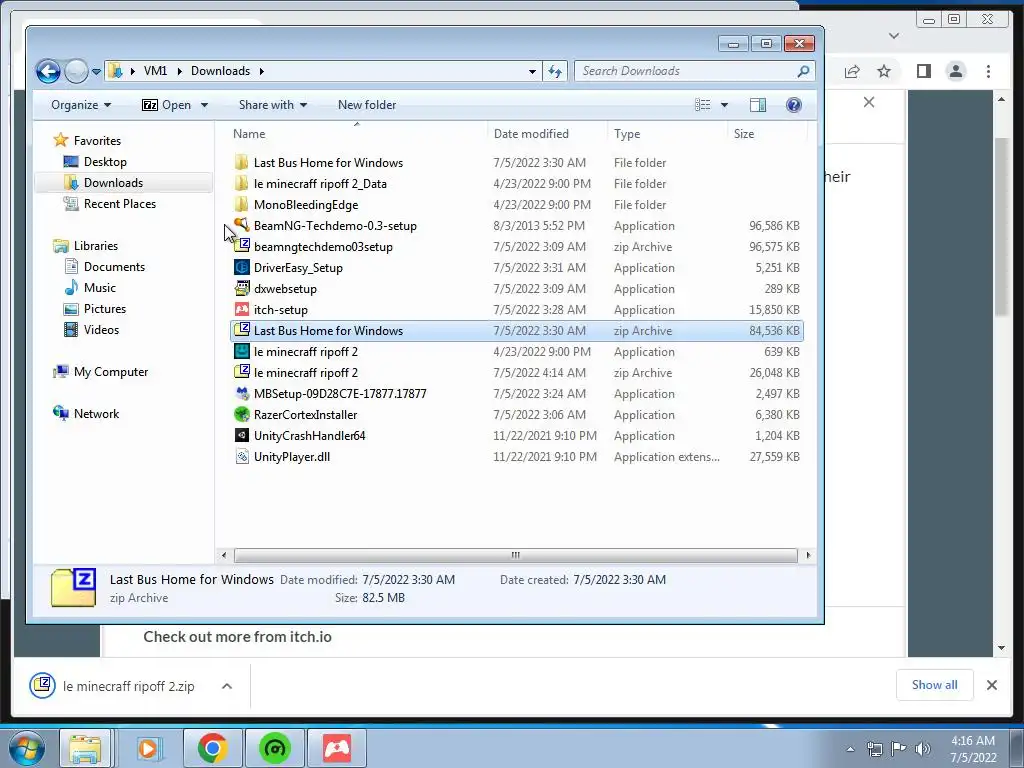Select Libraries in navigation pane
Screen dimensions: 1024x768
95,246
